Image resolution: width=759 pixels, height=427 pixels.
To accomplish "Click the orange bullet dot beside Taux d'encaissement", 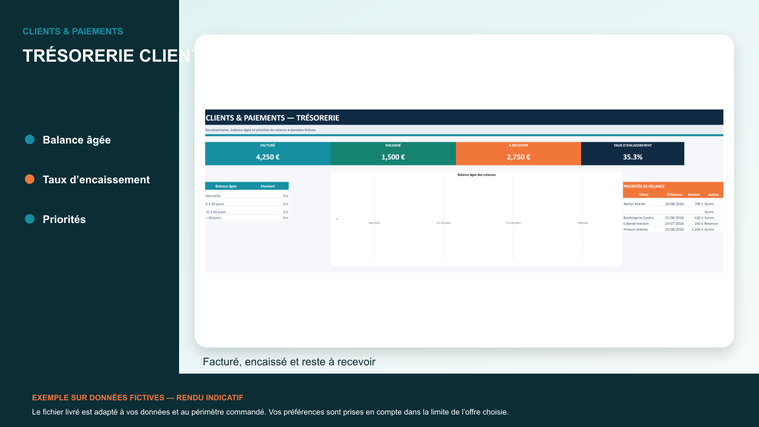I will [x=30, y=179].
